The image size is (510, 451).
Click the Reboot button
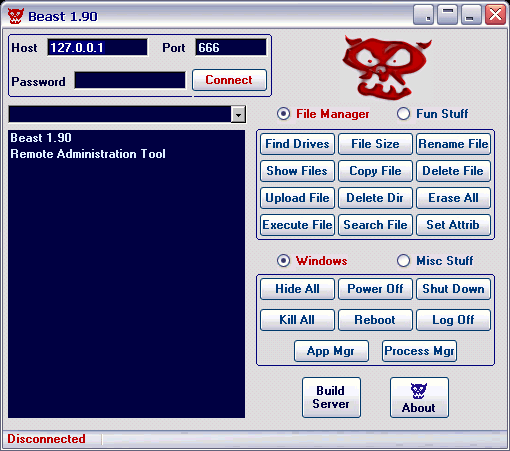(375, 320)
